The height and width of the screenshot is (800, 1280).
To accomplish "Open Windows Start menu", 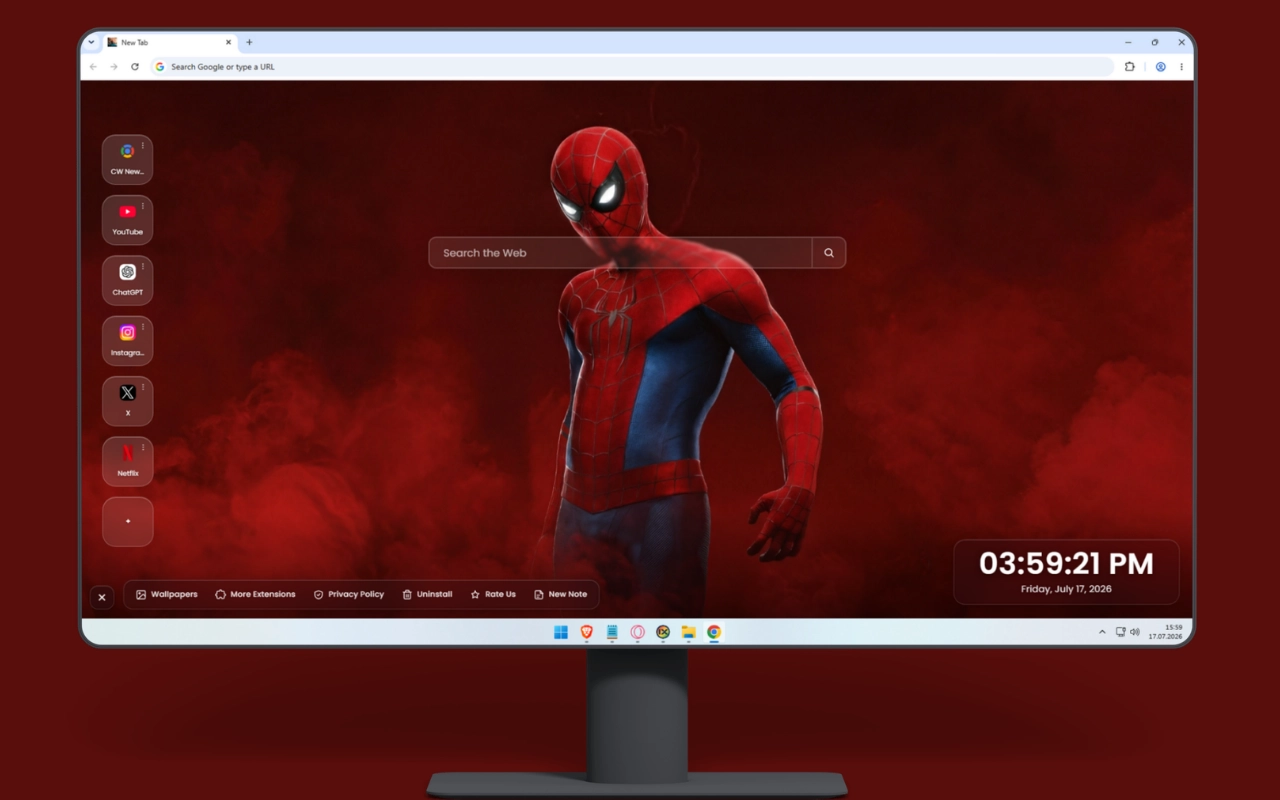I will coord(561,632).
